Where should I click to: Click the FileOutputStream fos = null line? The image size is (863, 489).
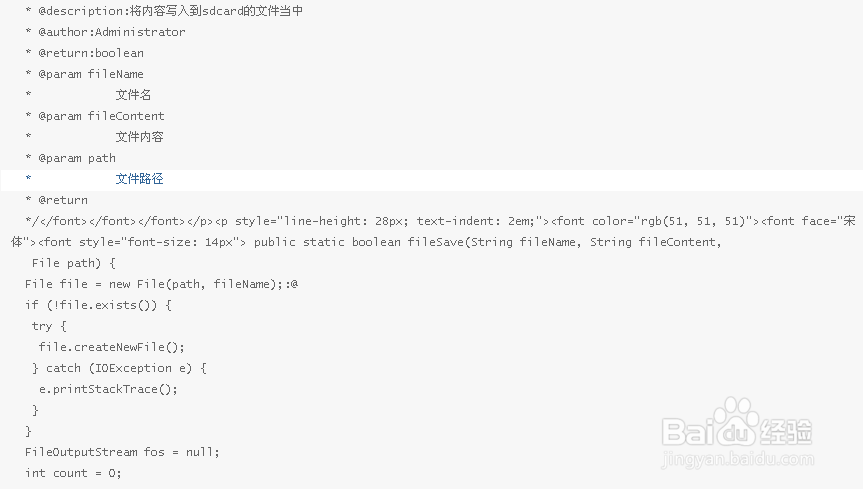point(122,452)
